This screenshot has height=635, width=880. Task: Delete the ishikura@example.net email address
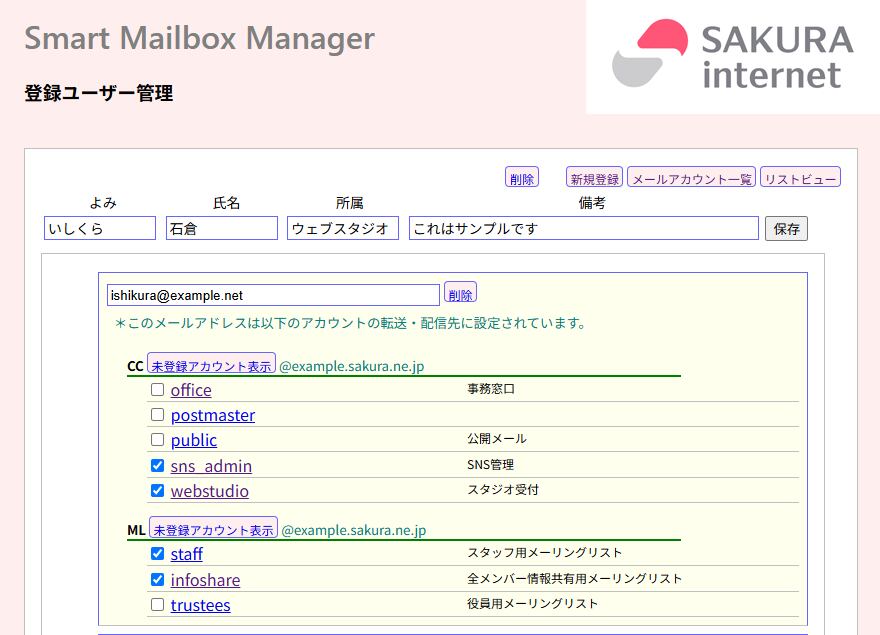tap(460, 294)
